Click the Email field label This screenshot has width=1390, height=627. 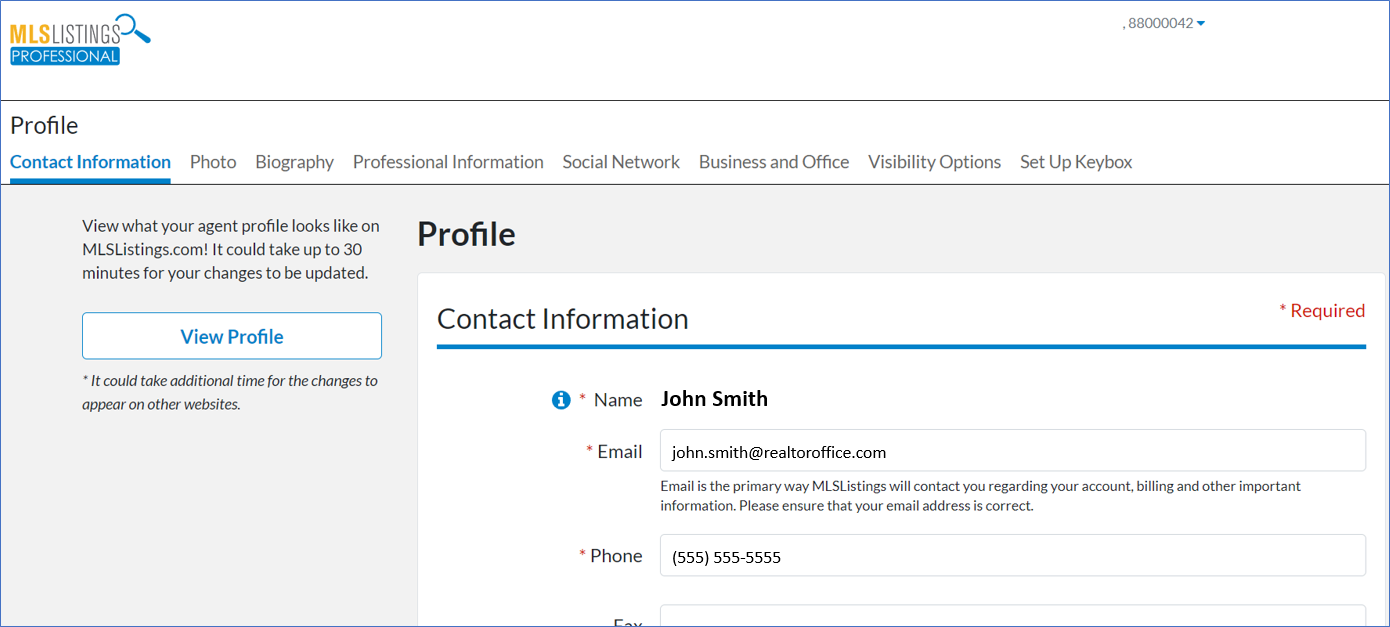[620, 452]
